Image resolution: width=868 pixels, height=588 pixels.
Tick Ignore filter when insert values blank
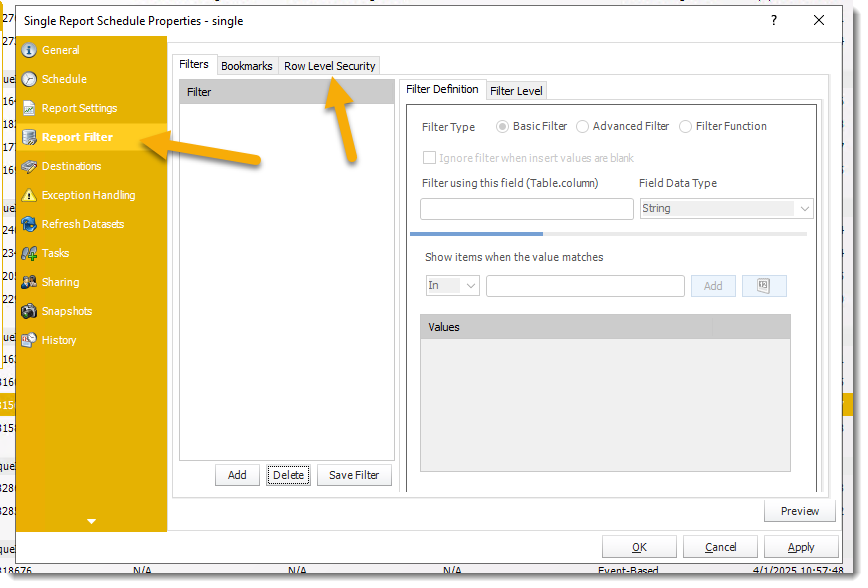[429, 158]
